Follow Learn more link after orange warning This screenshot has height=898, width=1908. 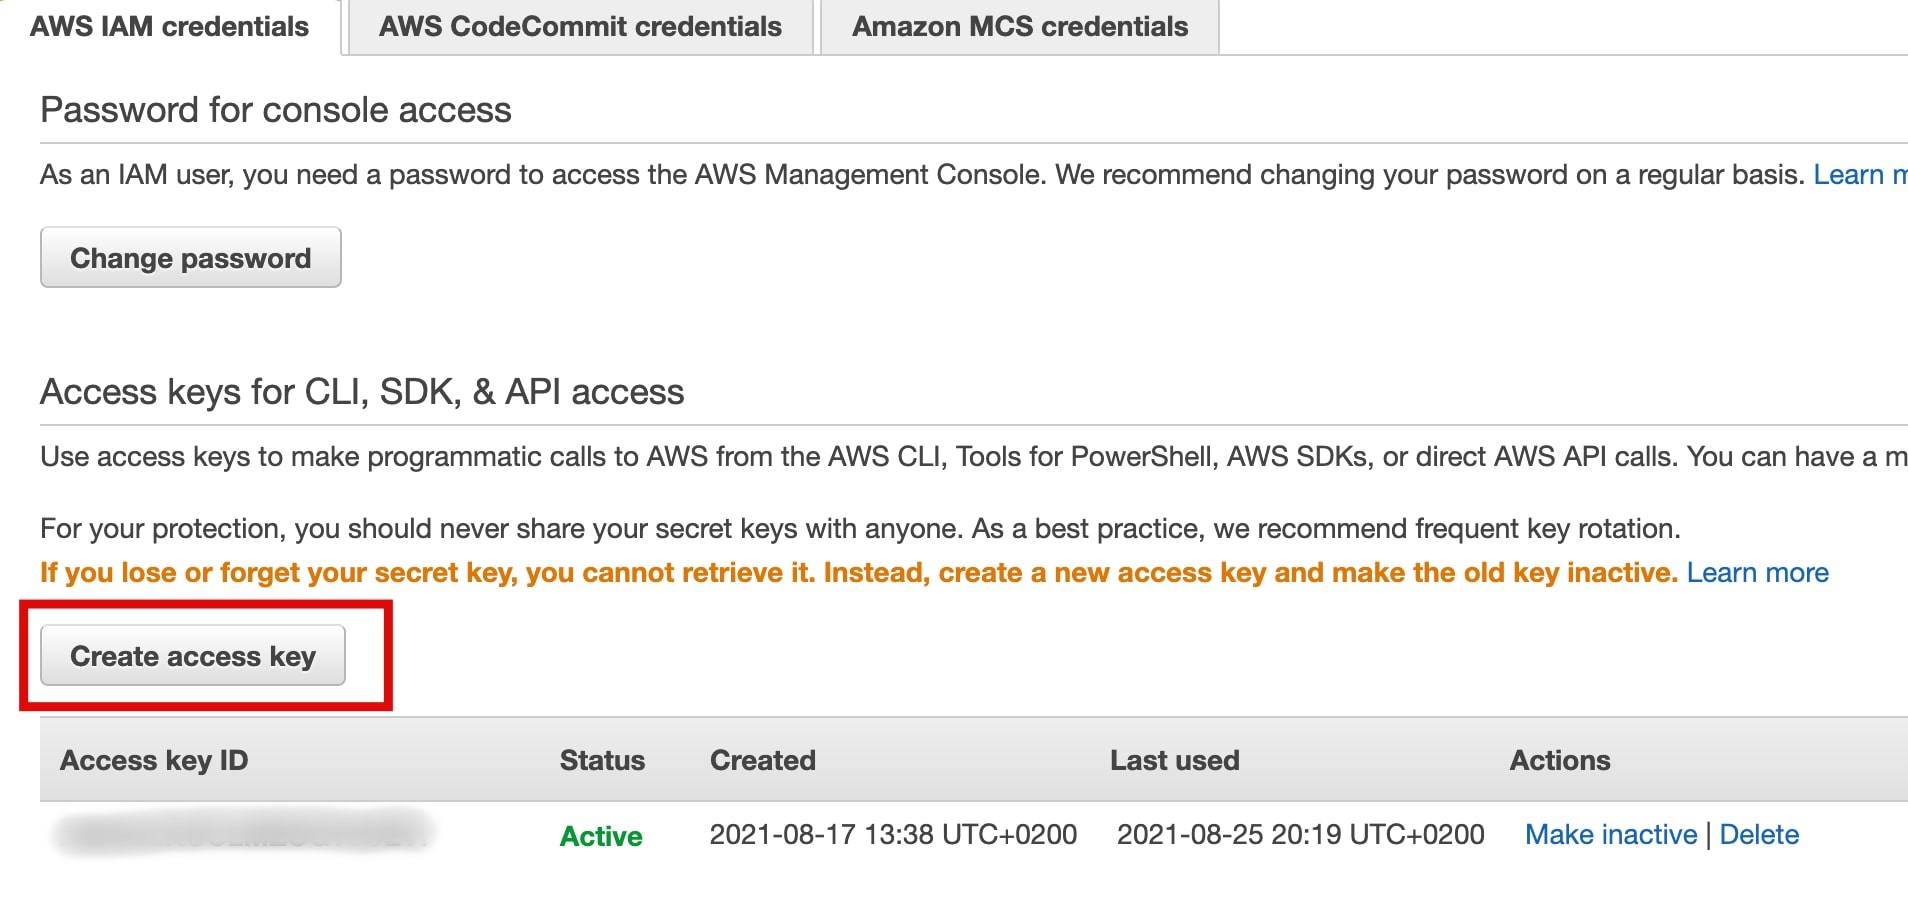(1757, 573)
